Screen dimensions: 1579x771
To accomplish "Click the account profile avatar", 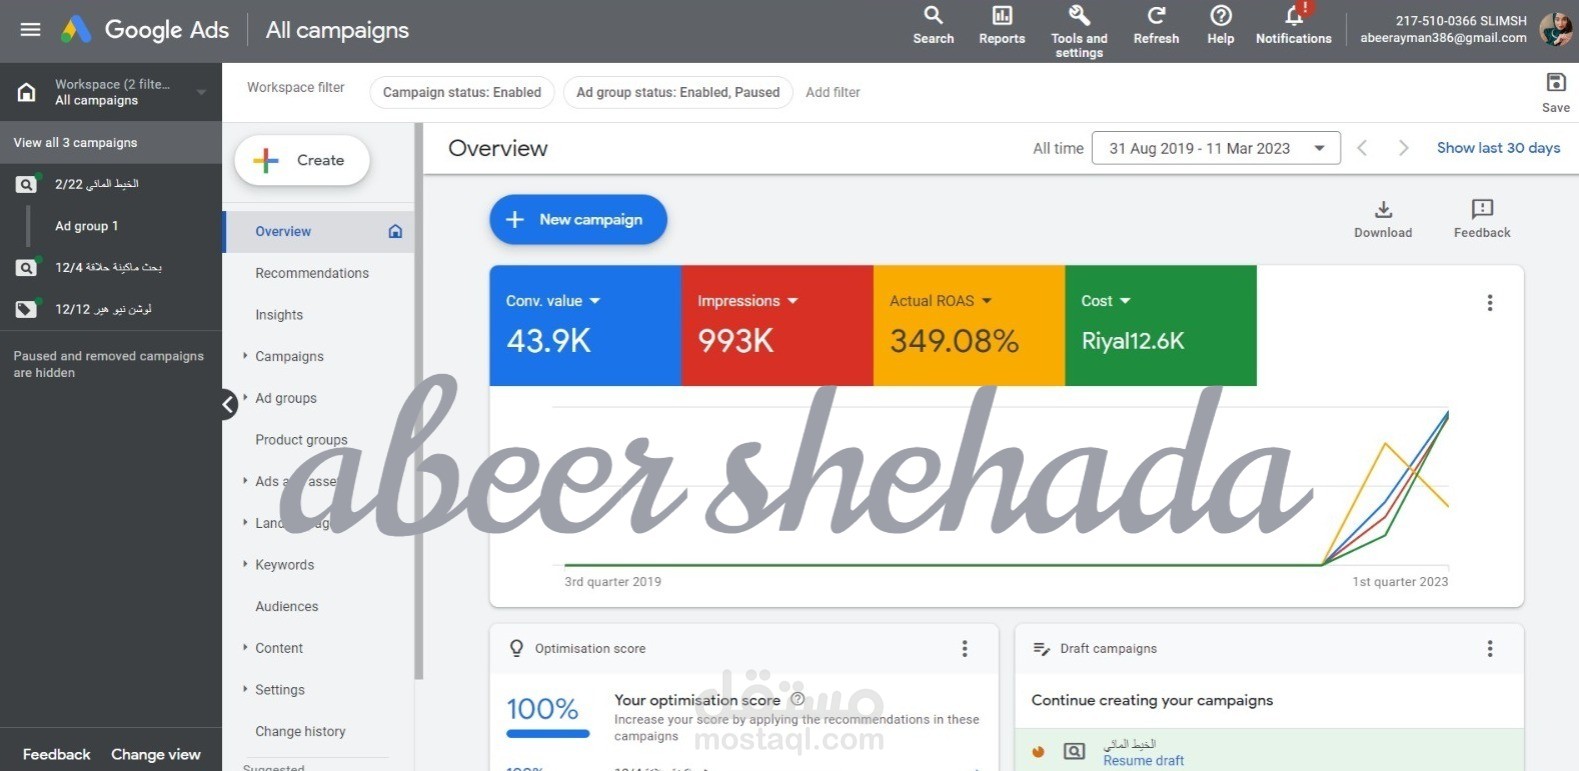I will (x=1556, y=29).
